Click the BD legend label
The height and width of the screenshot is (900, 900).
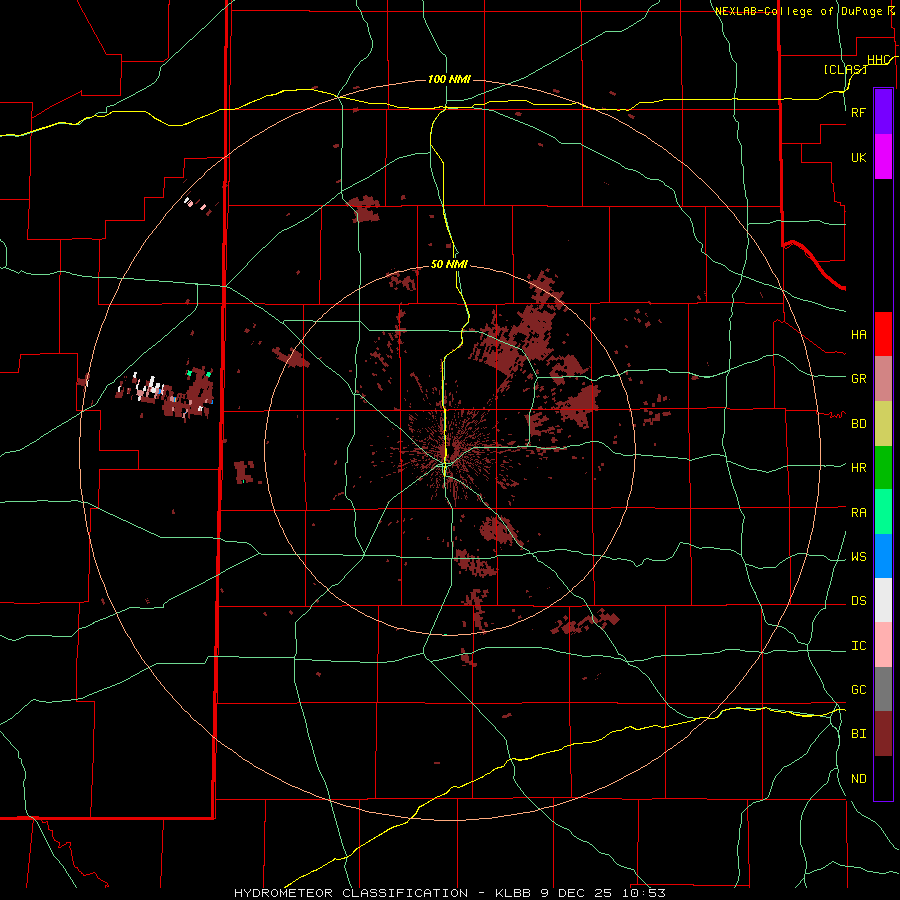pyautogui.click(x=858, y=424)
